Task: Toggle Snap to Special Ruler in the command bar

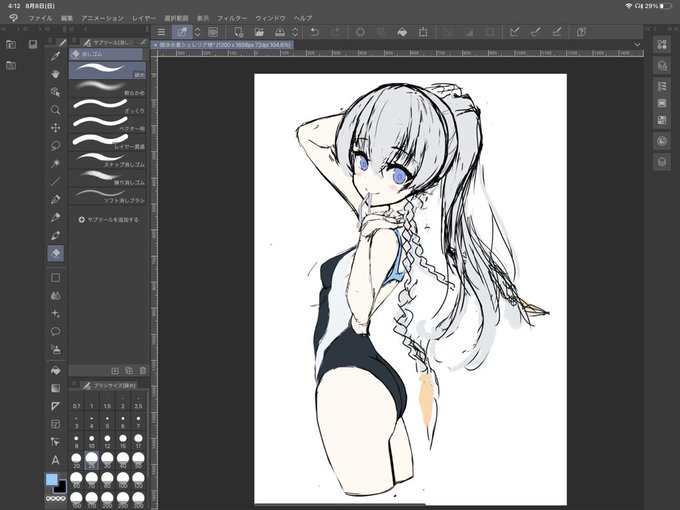Action: [536, 32]
